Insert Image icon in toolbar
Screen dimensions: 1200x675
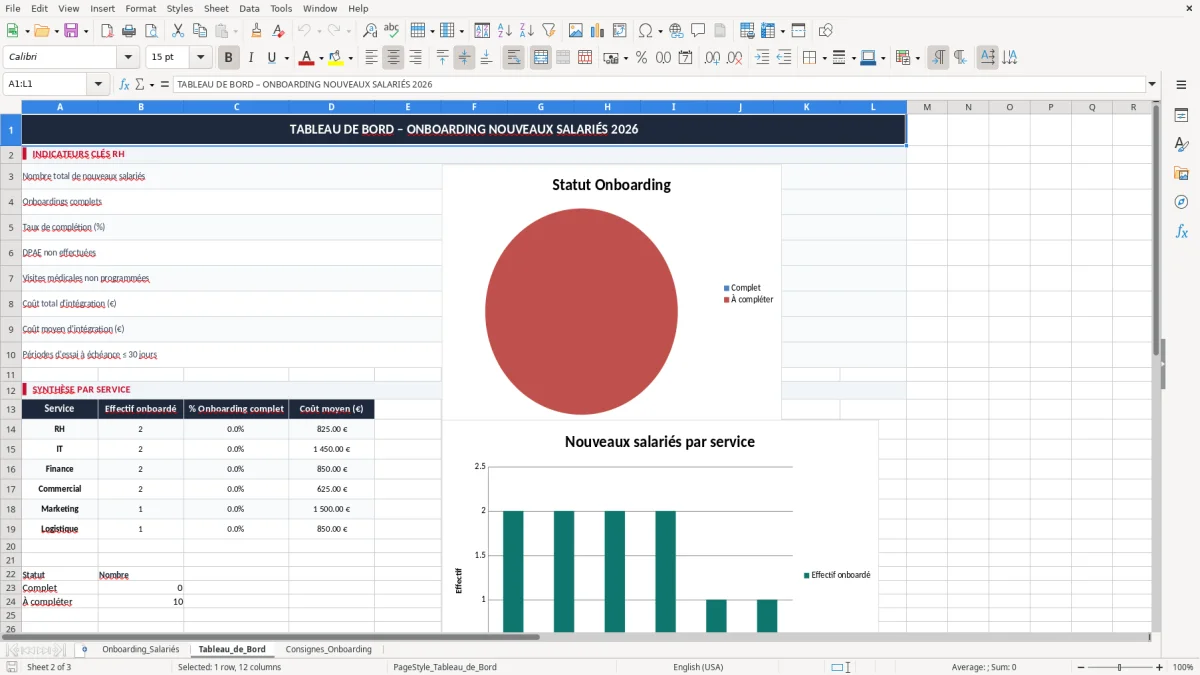(x=576, y=31)
